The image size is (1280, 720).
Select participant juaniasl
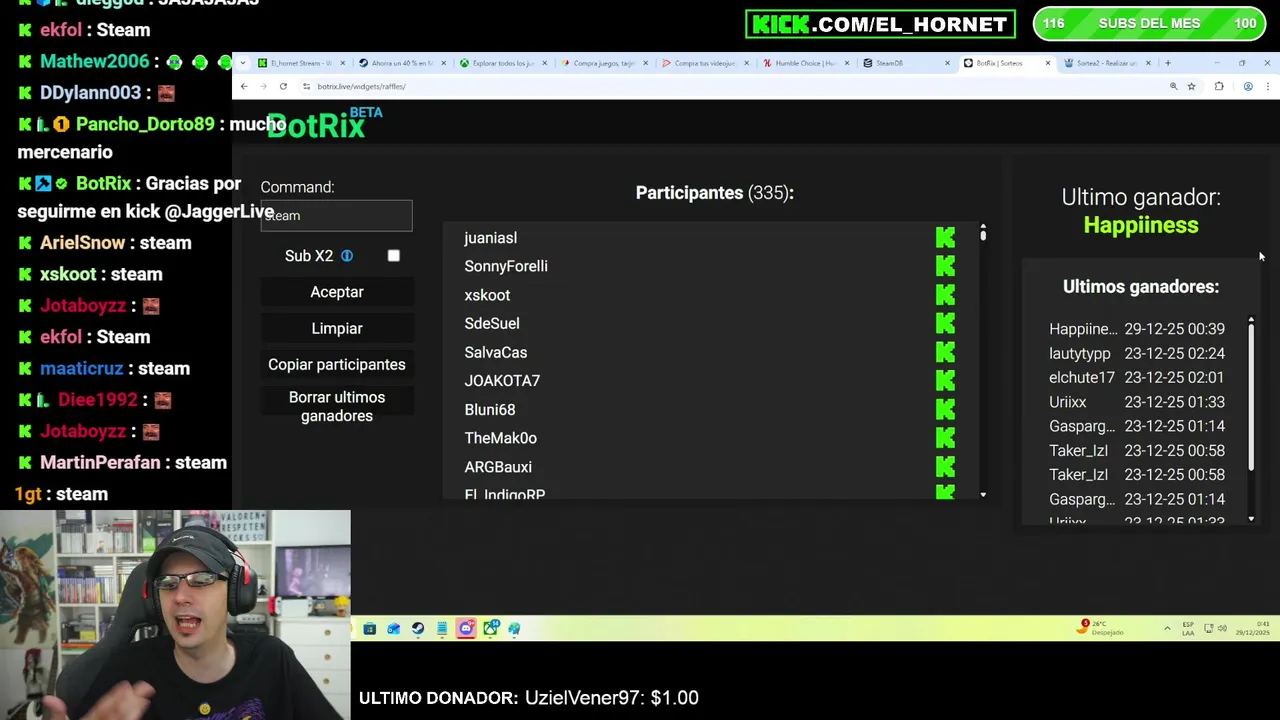point(491,238)
